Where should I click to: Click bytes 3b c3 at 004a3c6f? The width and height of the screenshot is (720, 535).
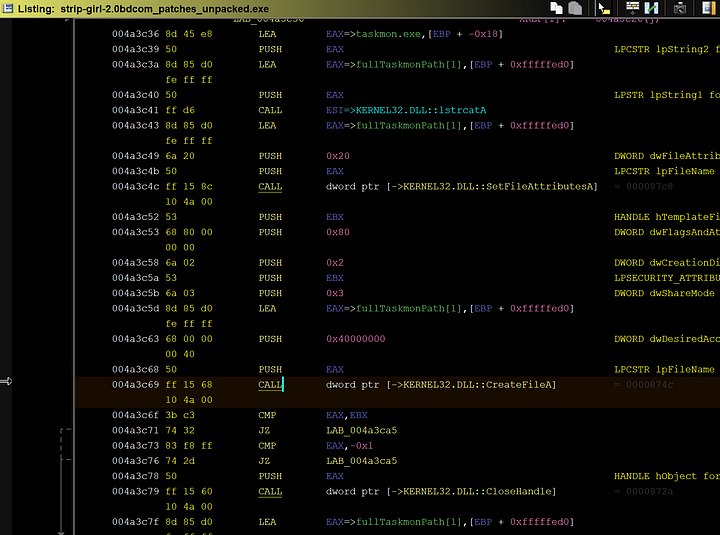[x=180, y=415]
